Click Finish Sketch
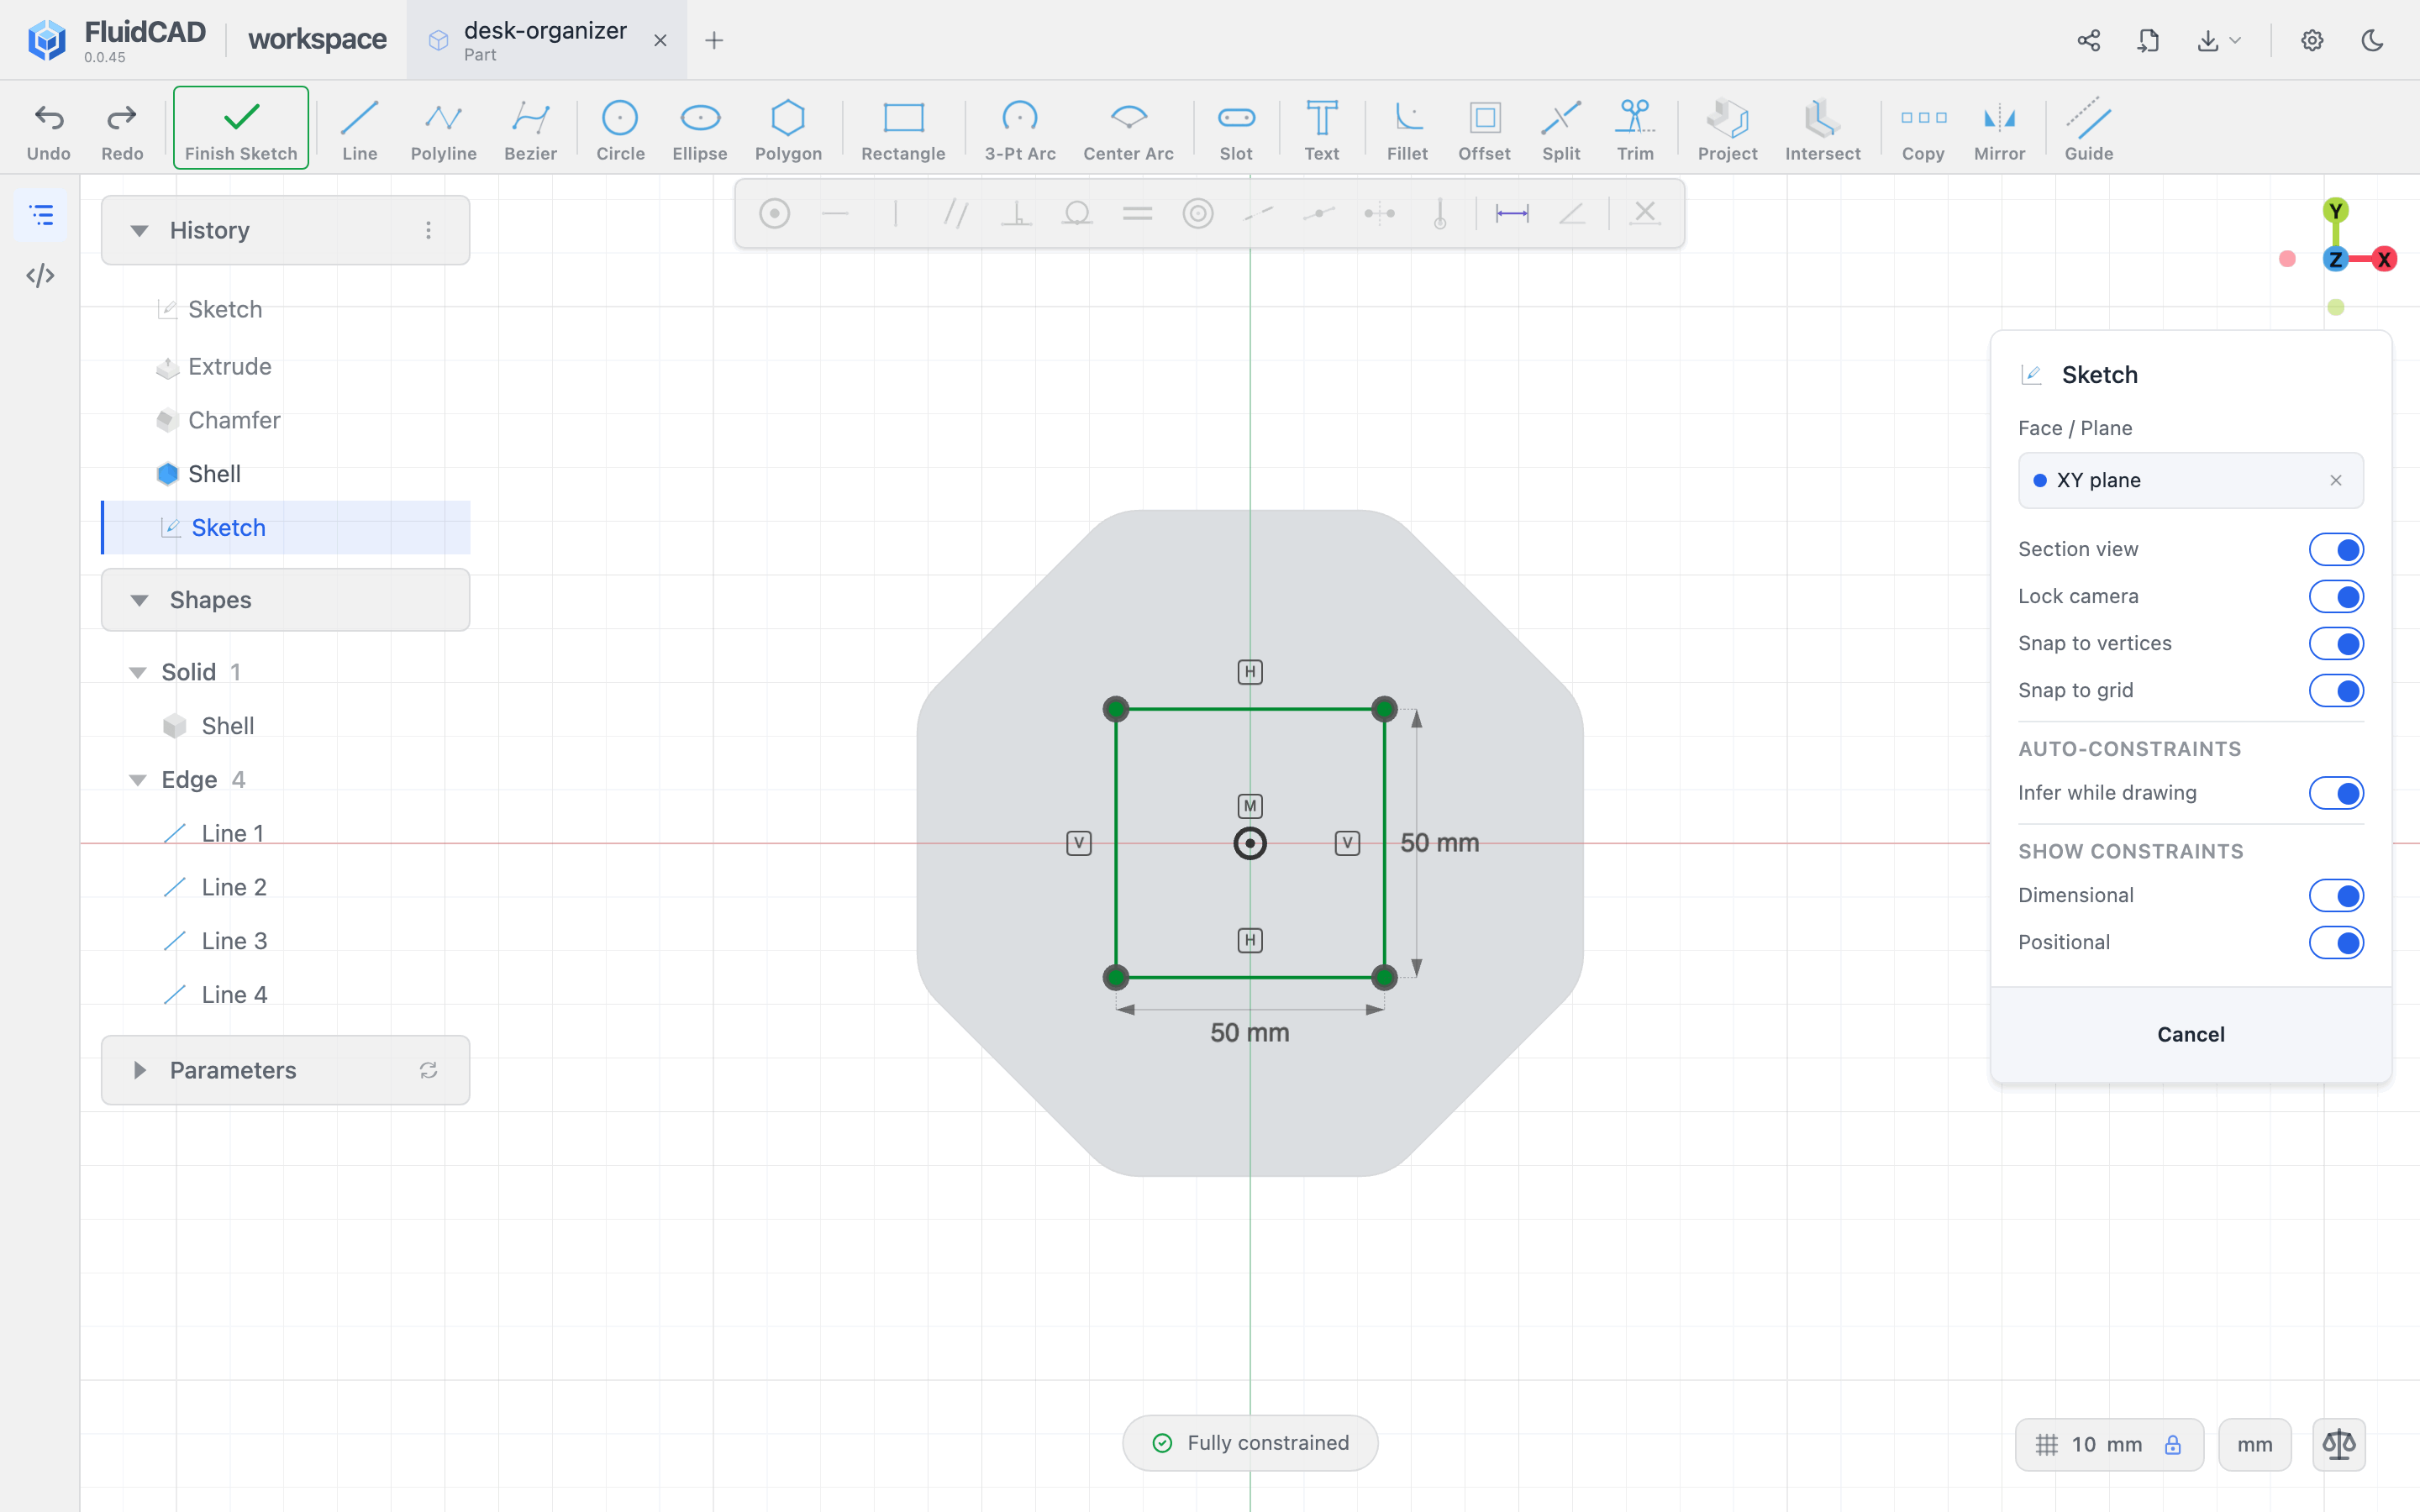The height and width of the screenshot is (1512, 2420). pyautogui.click(x=241, y=128)
